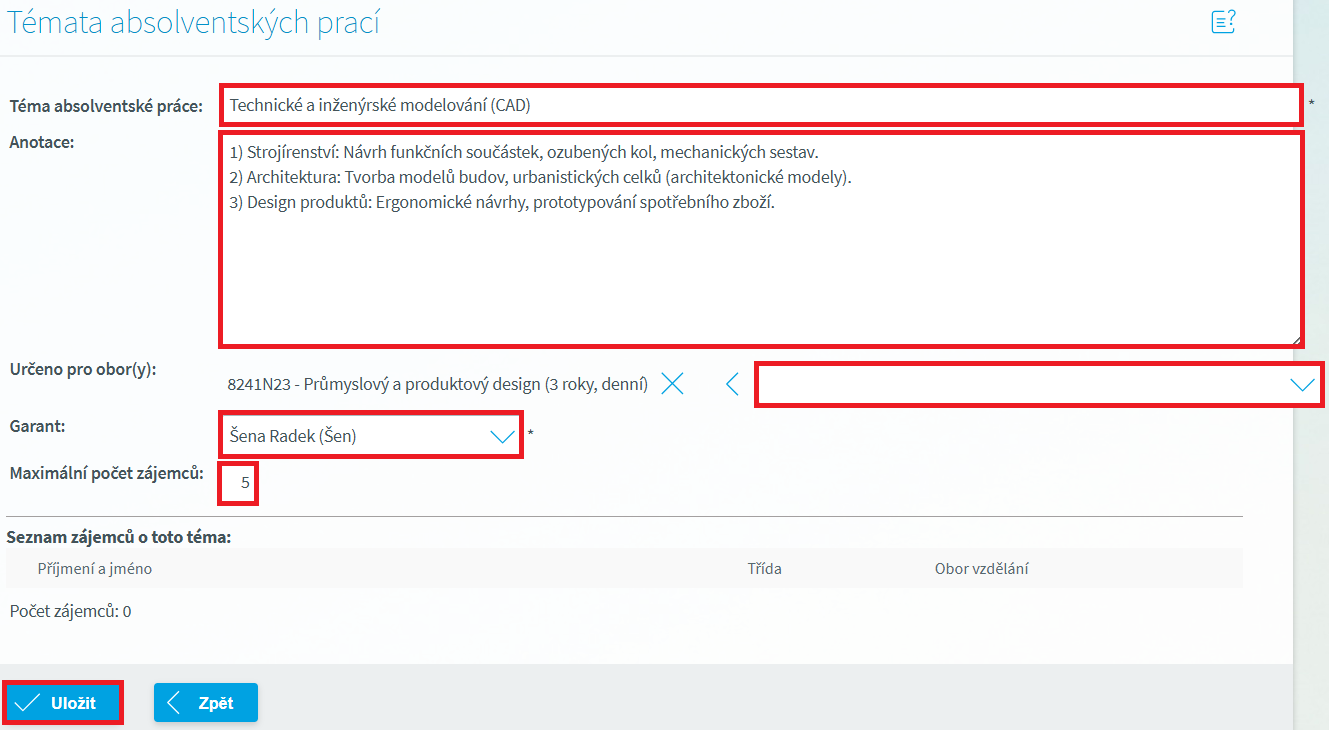Open the help icon beside the page title
The width and height of the screenshot is (1329, 730).
[x=1223, y=22]
